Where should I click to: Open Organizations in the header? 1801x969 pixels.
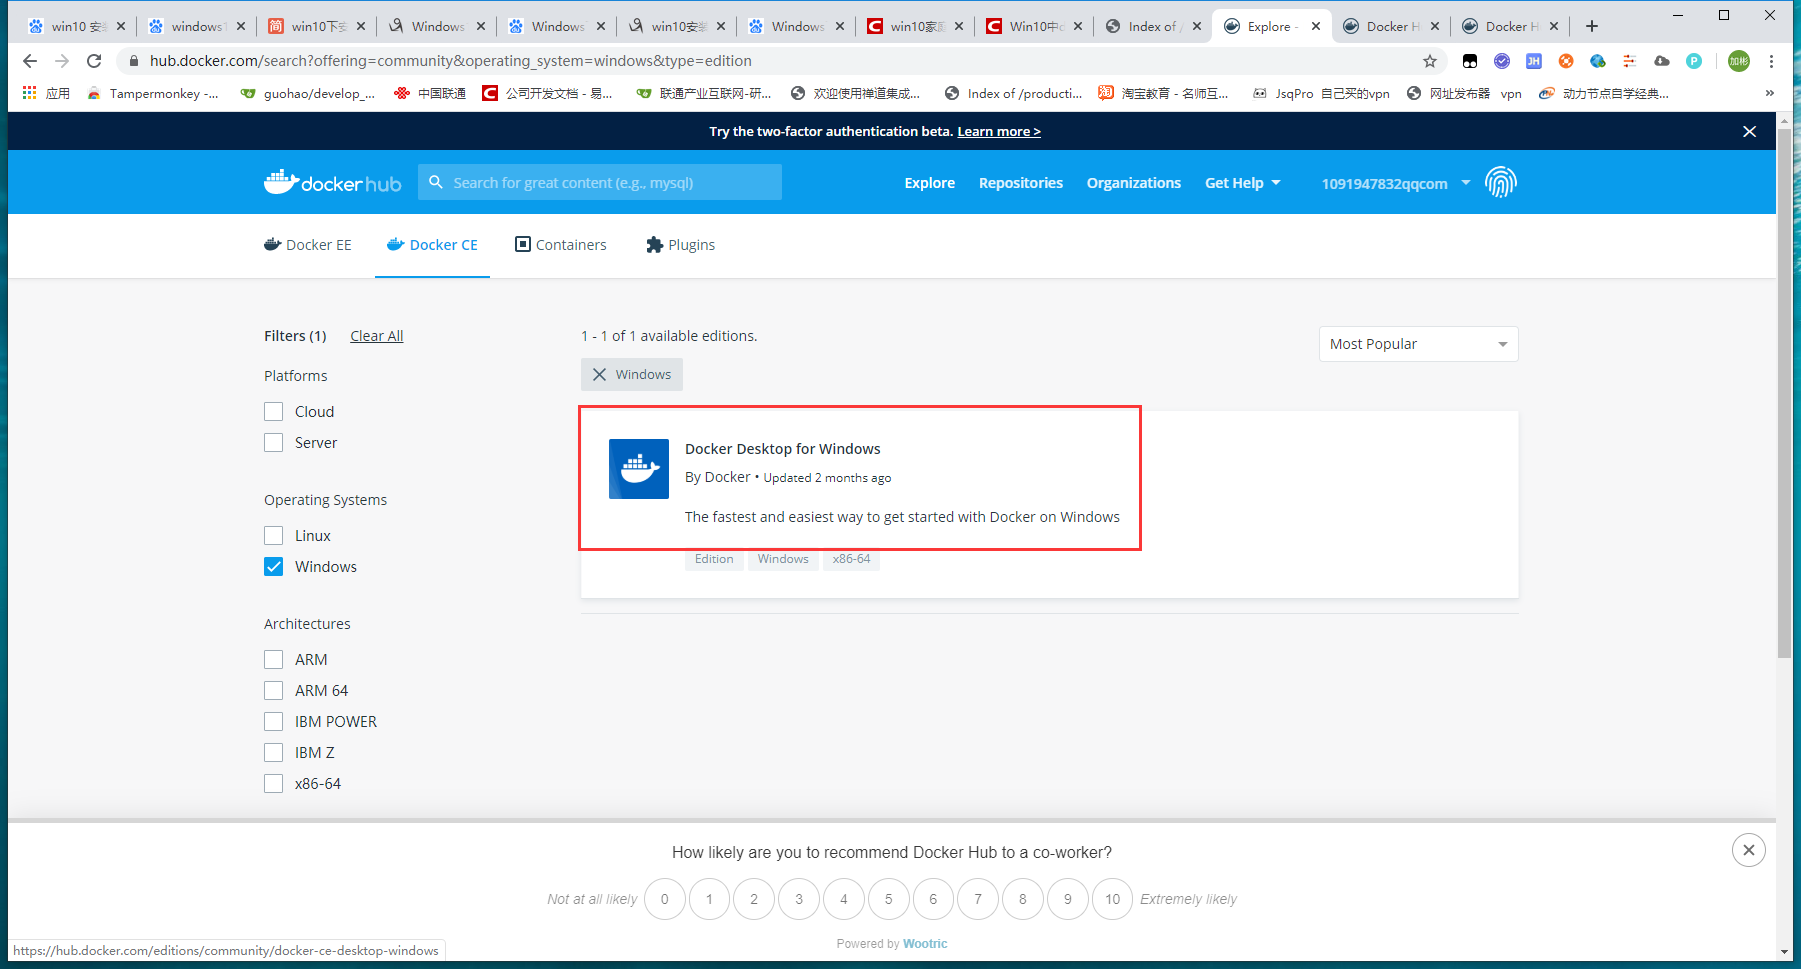pos(1134,183)
